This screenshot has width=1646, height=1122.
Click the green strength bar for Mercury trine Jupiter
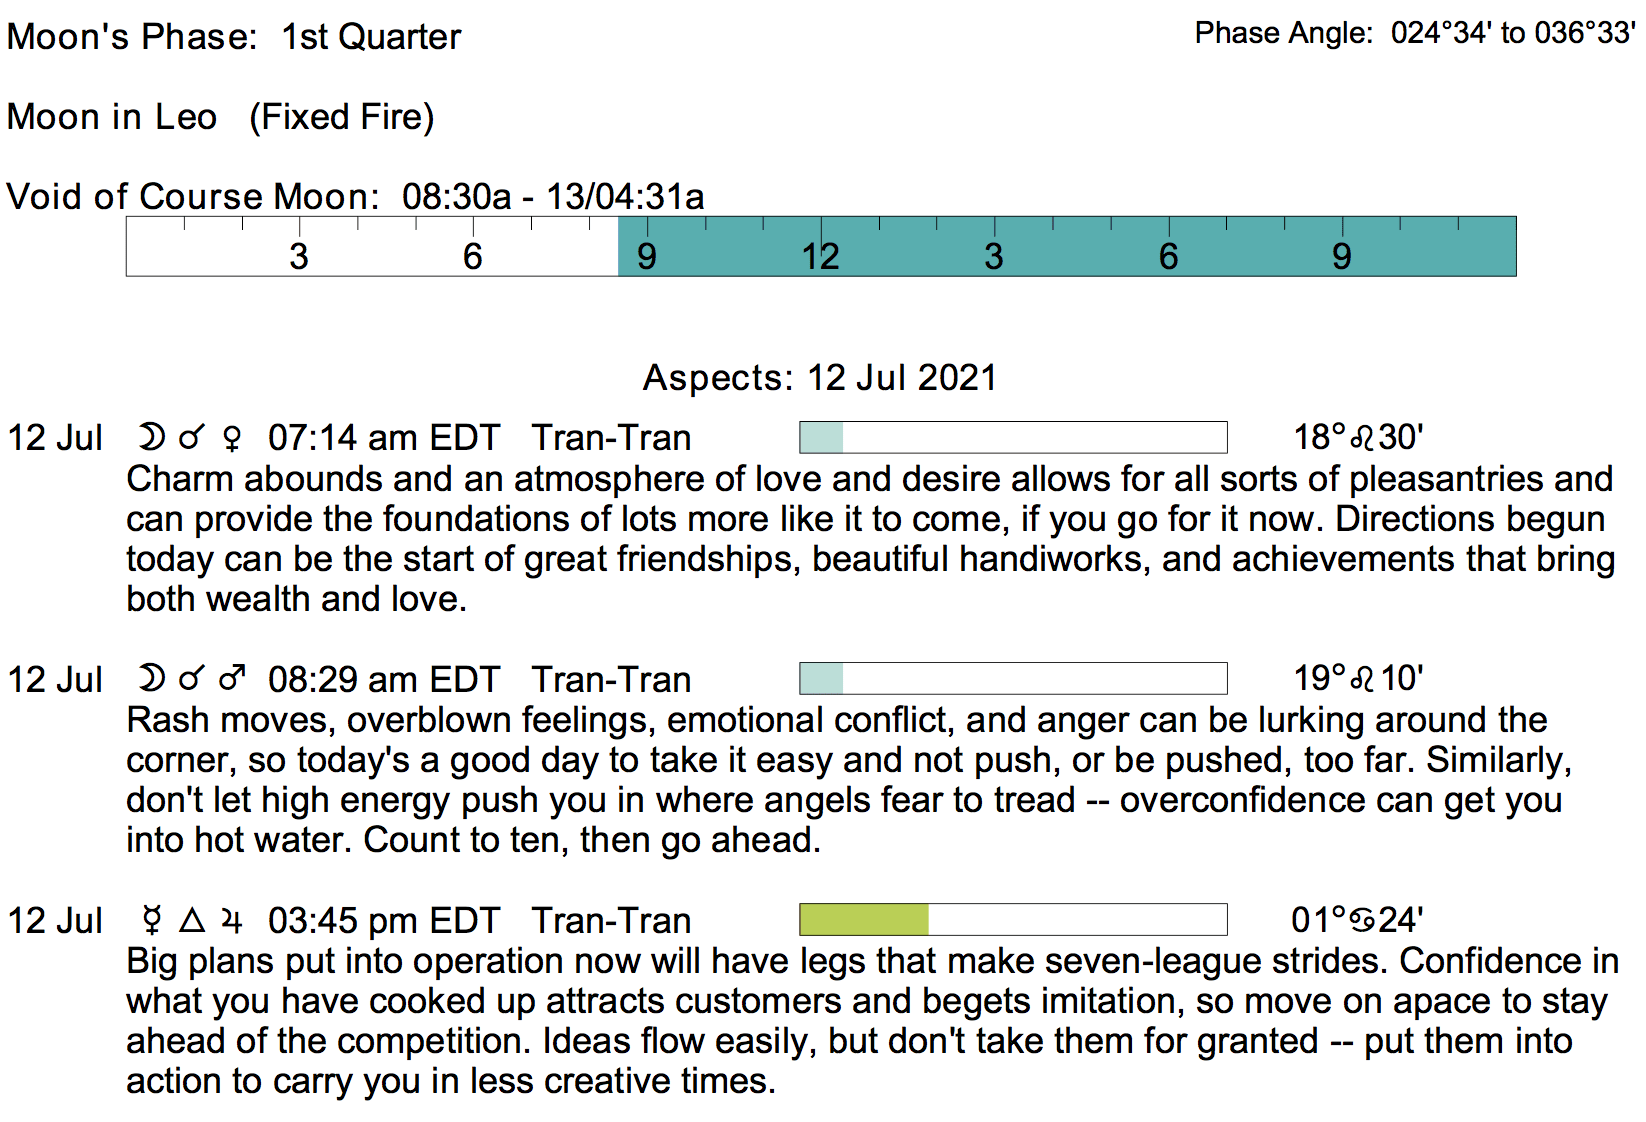click(x=1013, y=920)
